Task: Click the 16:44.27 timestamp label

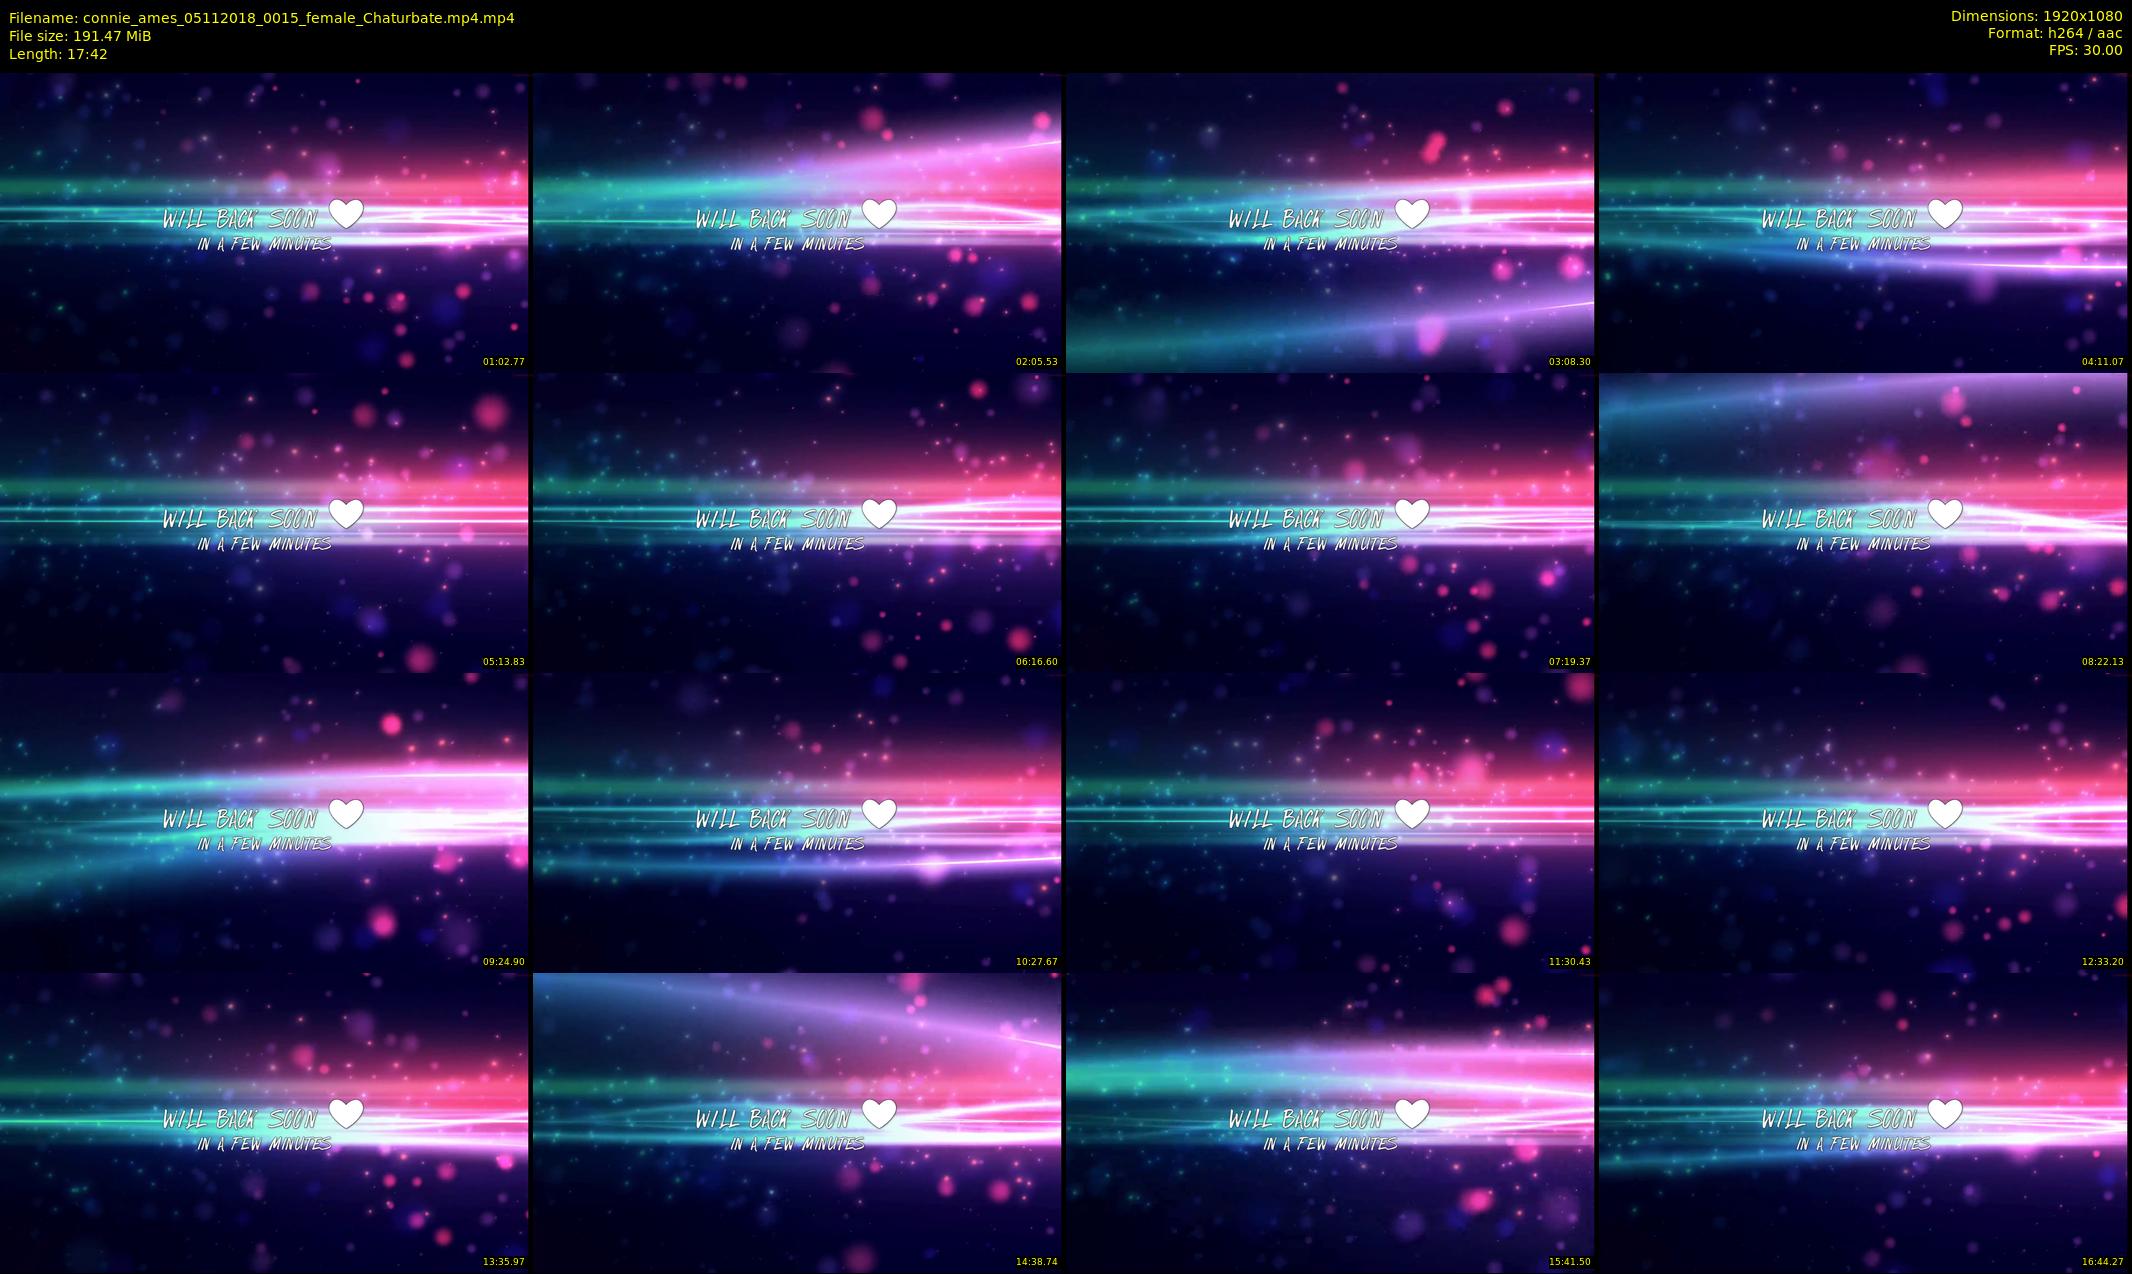Action: (2102, 1262)
